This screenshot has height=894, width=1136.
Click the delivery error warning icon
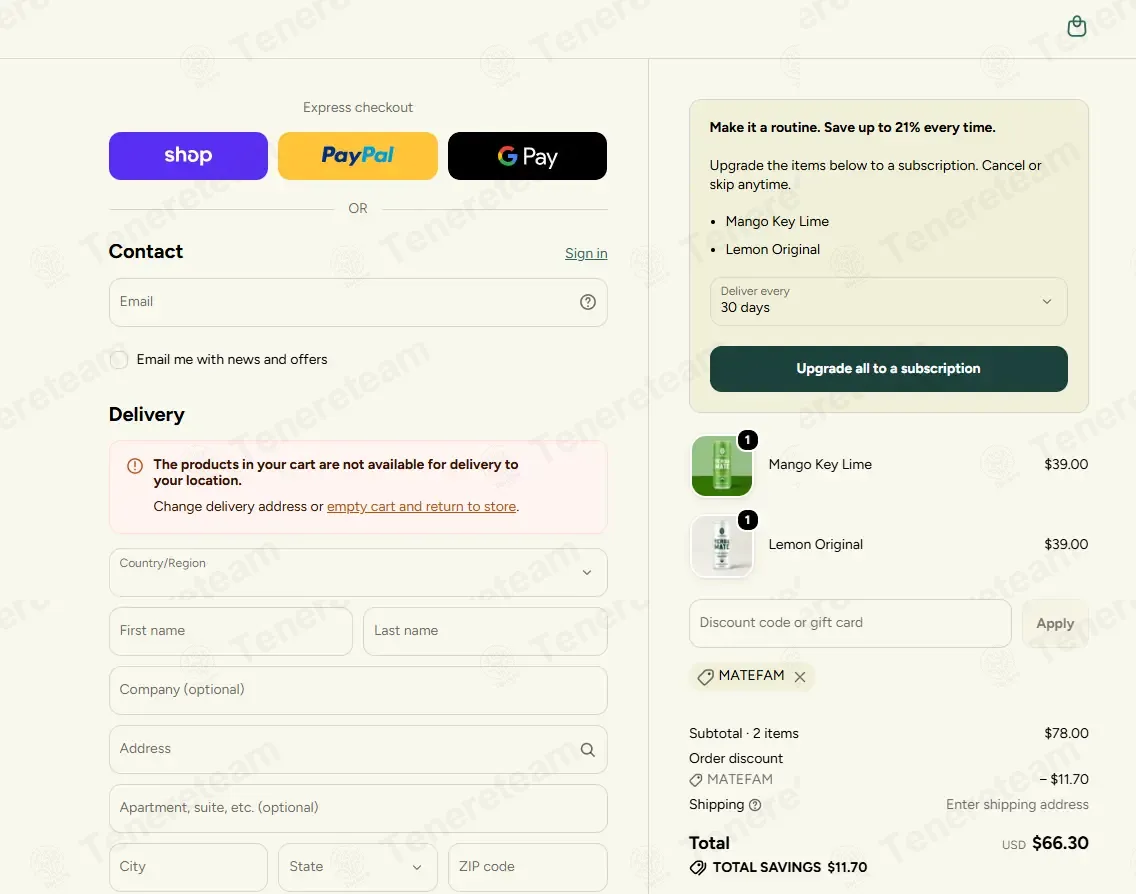pyautogui.click(x=135, y=466)
